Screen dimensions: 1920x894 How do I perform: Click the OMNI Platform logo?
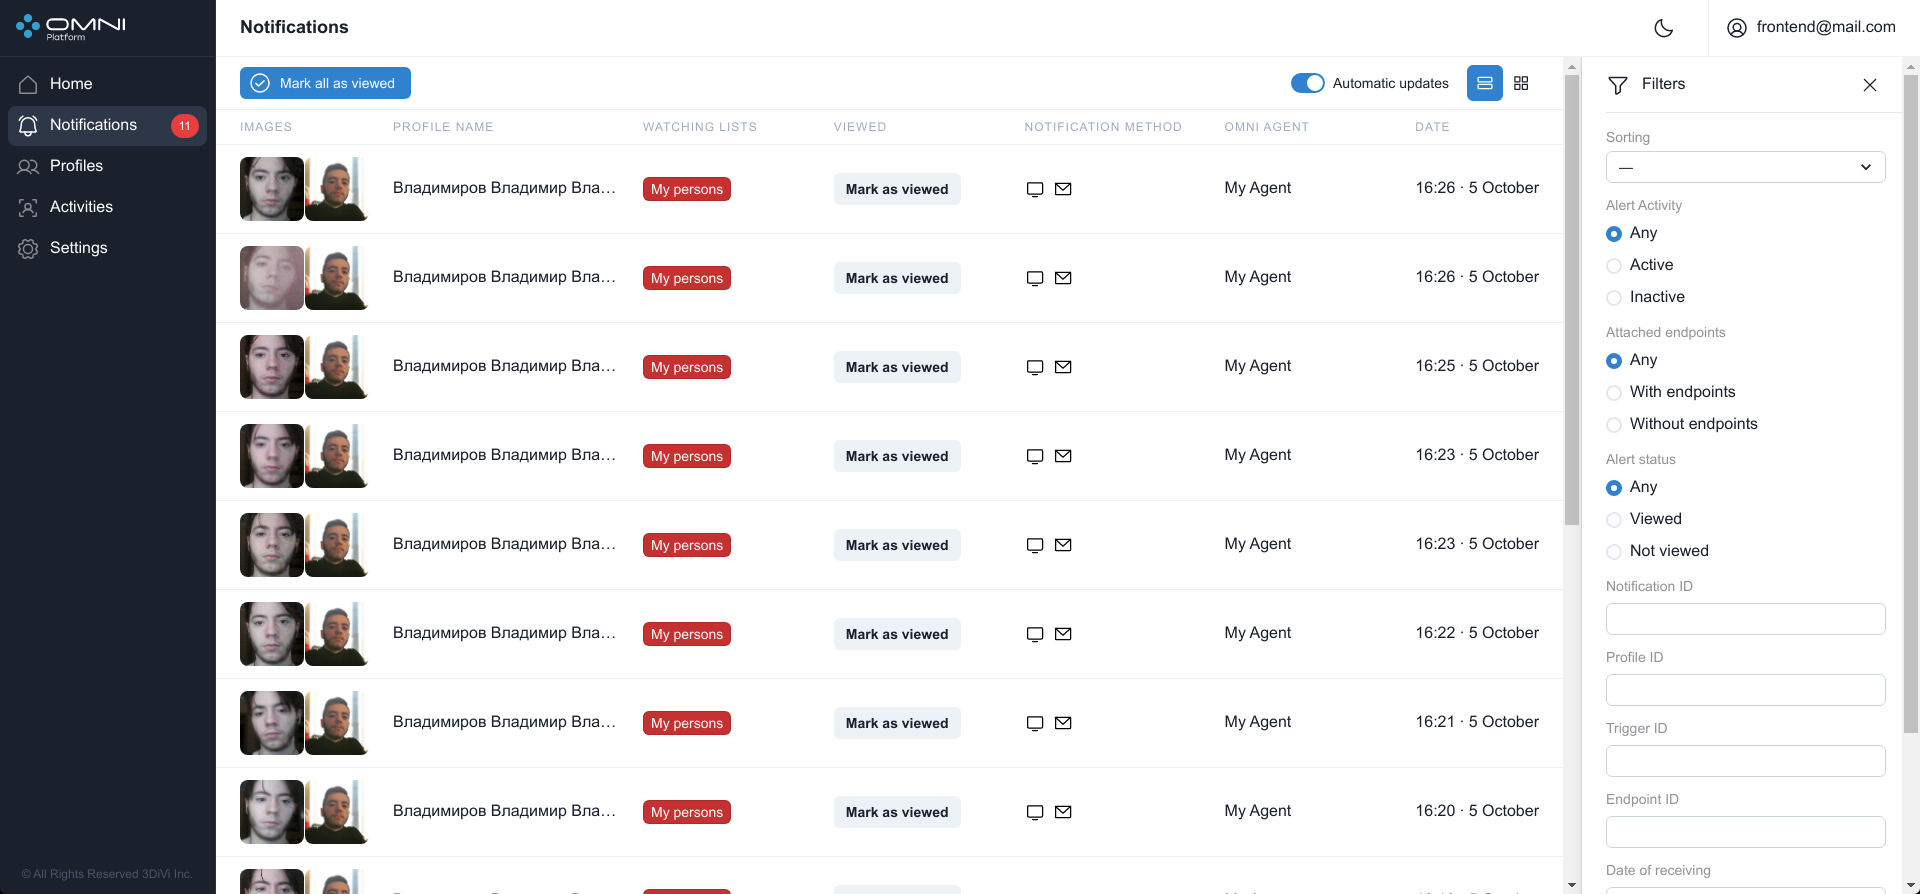tap(71, 27)
